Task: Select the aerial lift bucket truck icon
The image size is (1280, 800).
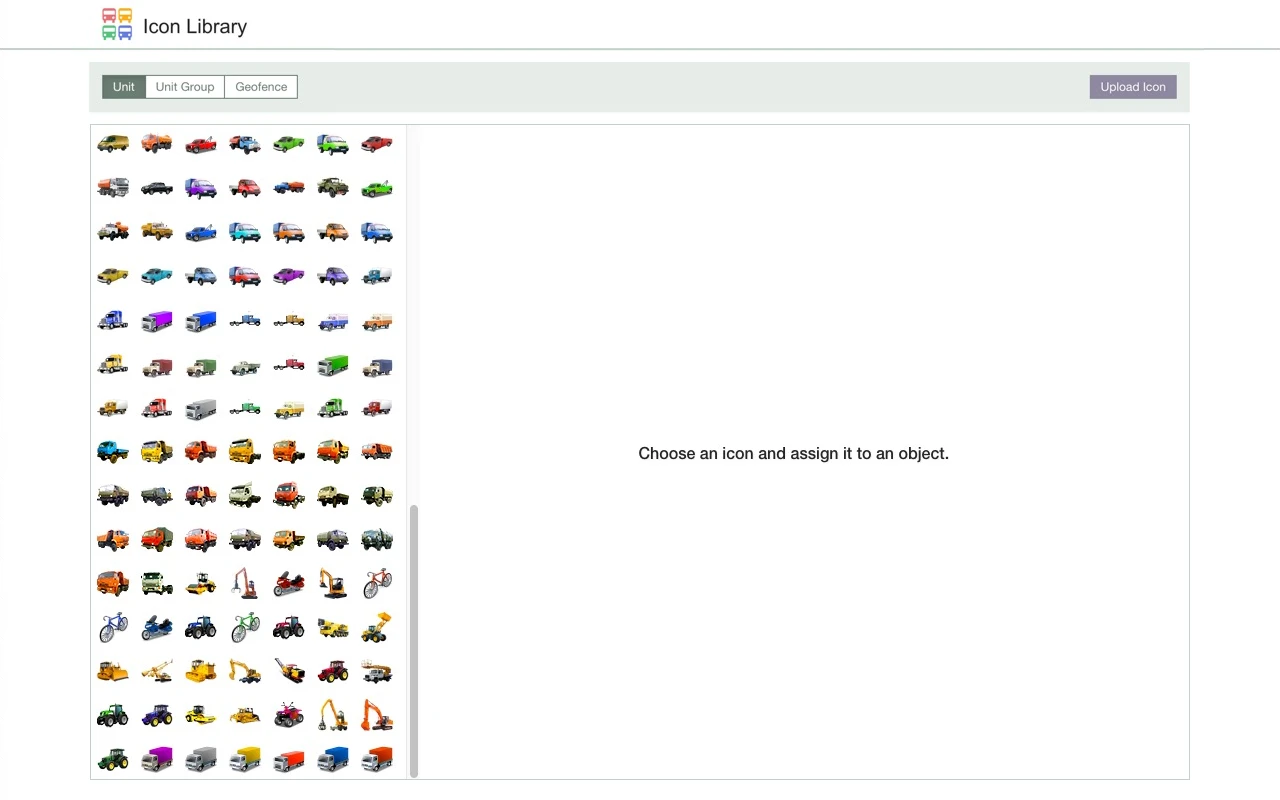Action: (x=377, y=671)
